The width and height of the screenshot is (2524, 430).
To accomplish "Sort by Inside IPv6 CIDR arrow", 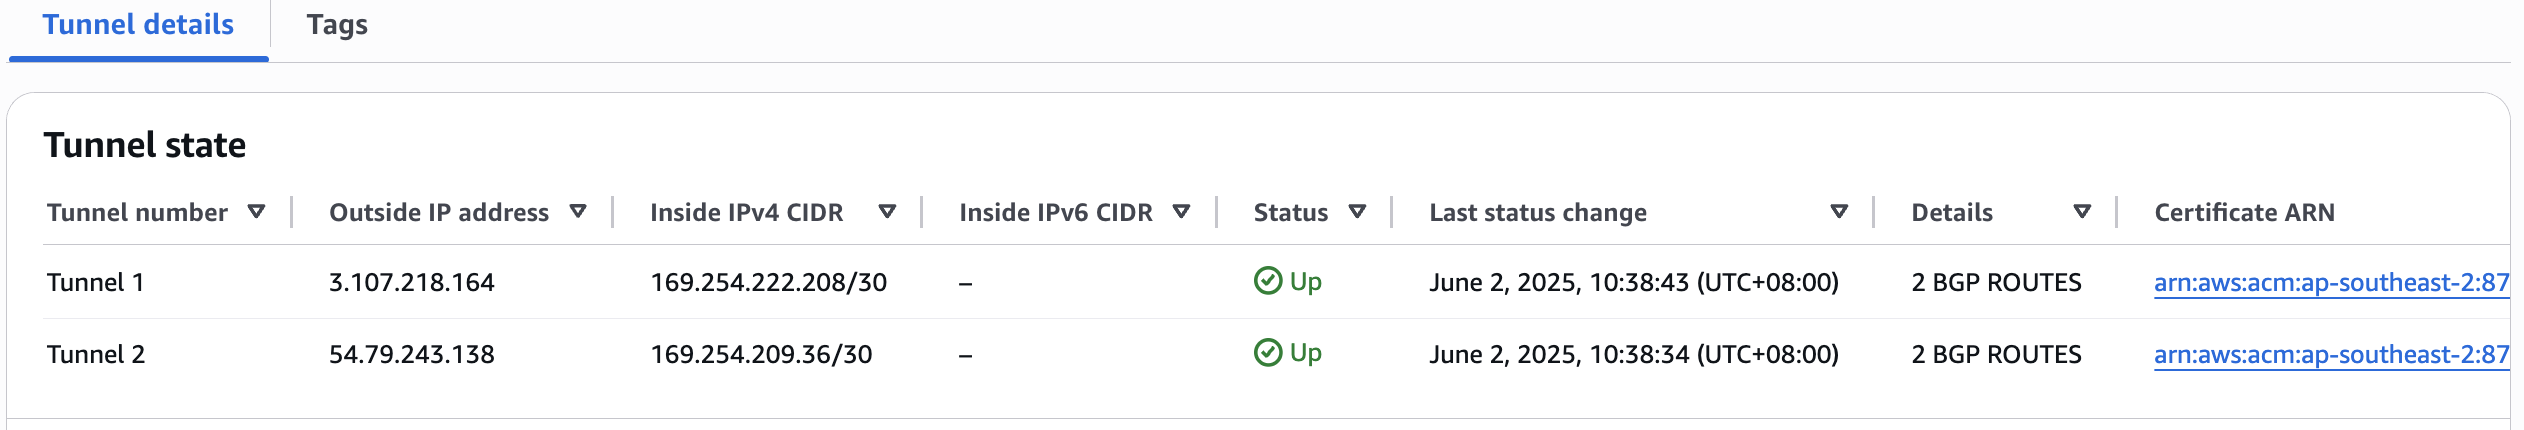I will point(1181,212).
